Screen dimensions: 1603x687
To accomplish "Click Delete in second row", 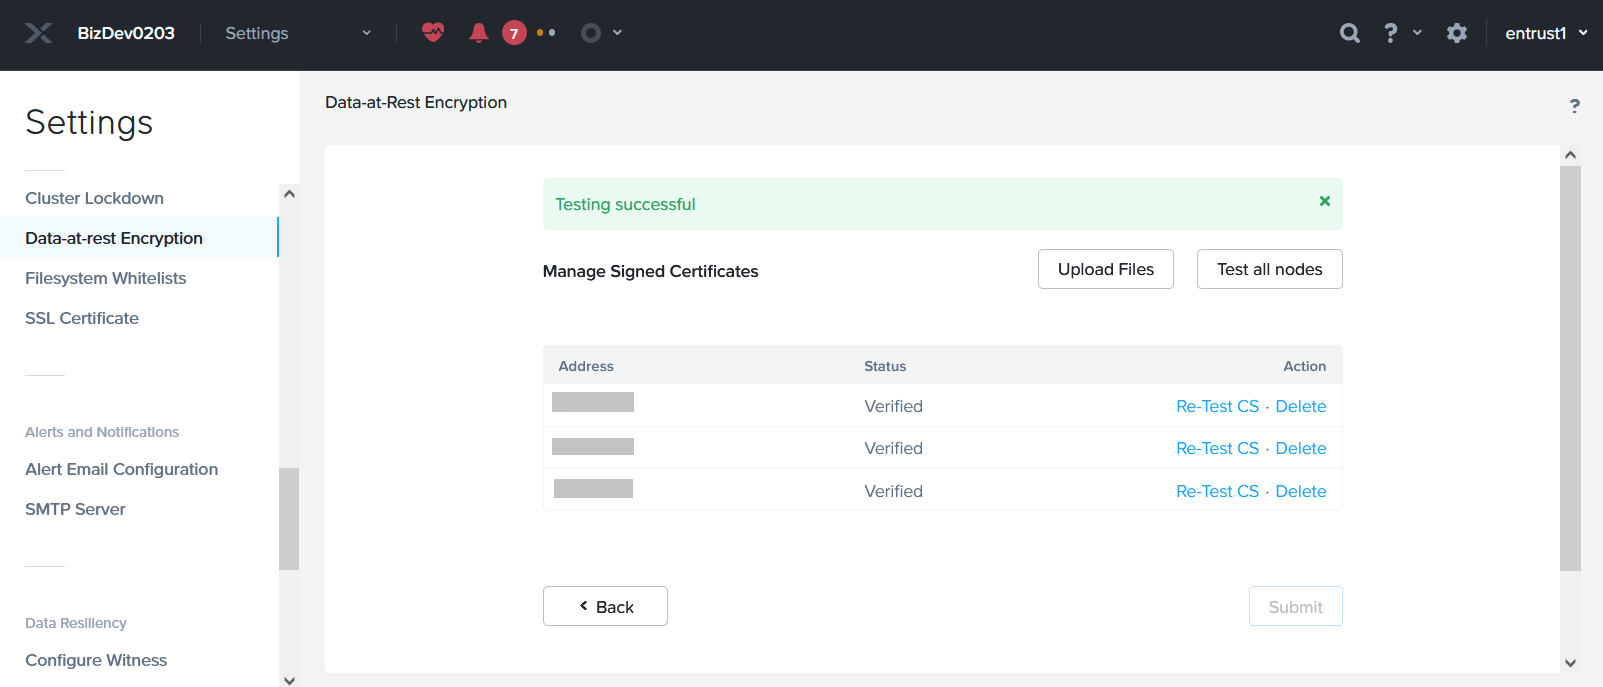I will (x=1301, y=448).
